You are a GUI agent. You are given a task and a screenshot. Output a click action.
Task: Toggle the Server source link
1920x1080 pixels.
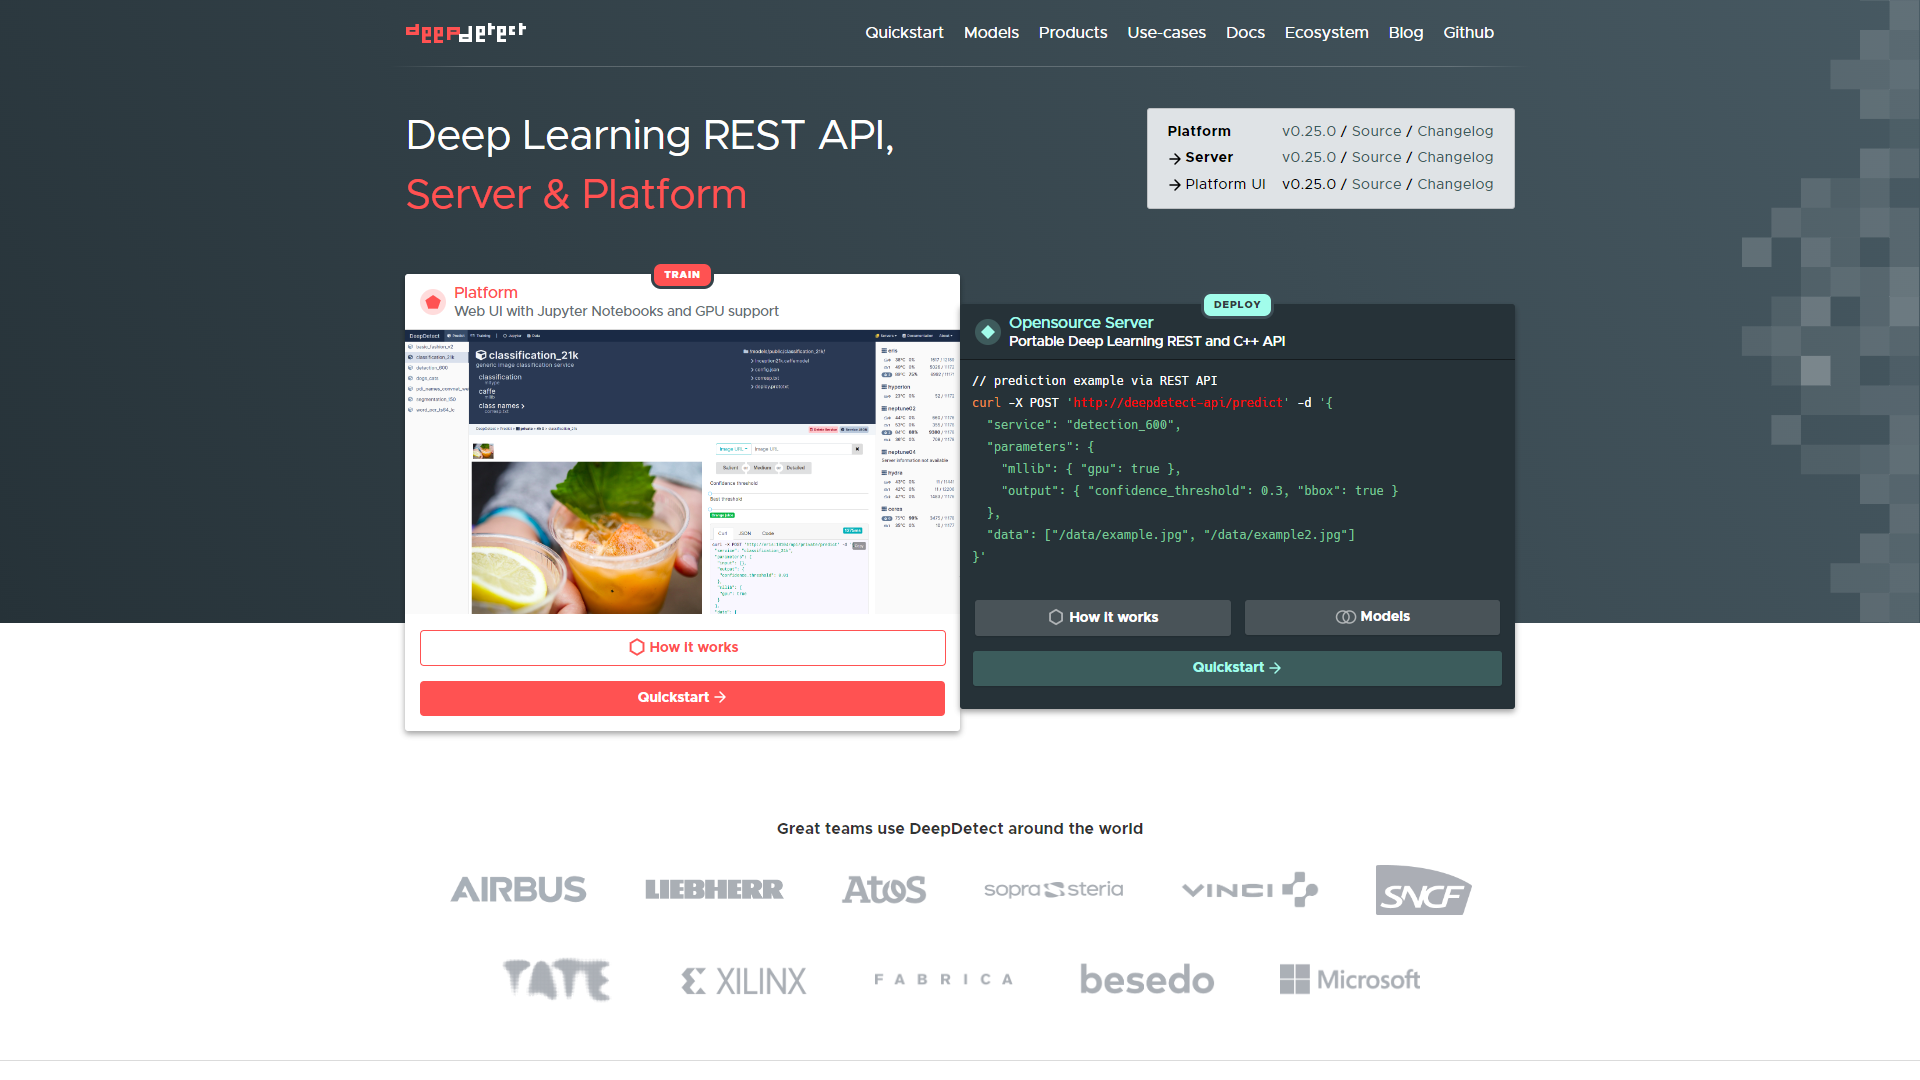coord(1375,157)
